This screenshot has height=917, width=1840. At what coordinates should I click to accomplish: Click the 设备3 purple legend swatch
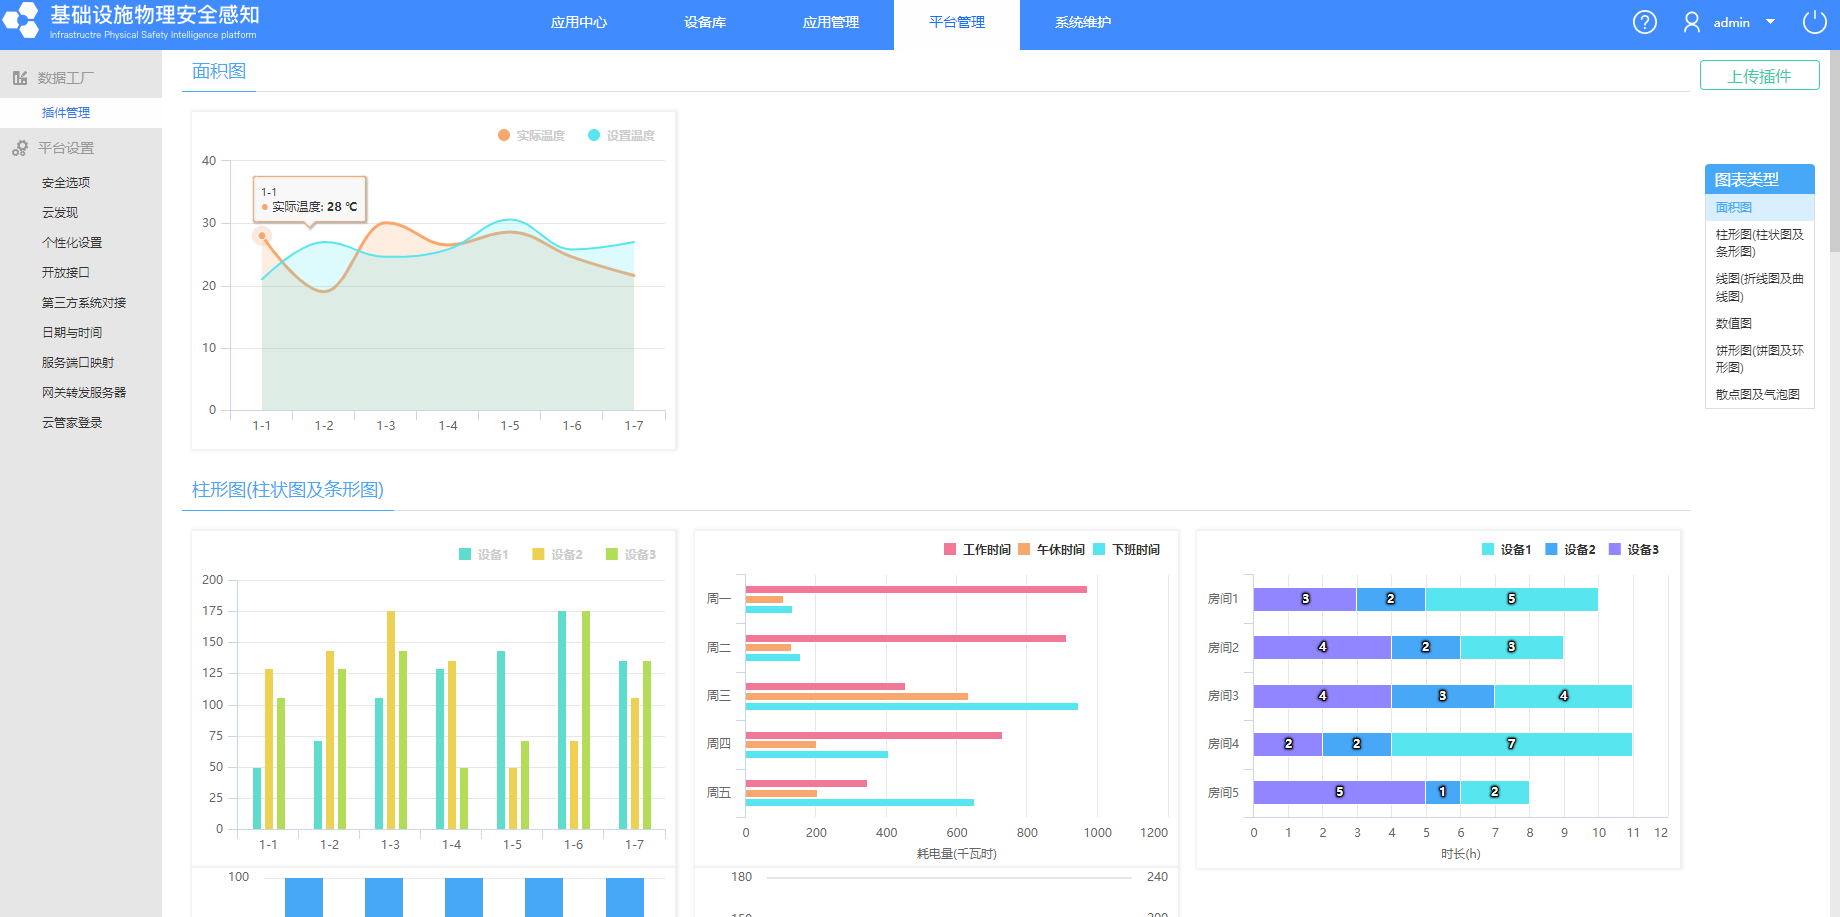coord(1615,549)
